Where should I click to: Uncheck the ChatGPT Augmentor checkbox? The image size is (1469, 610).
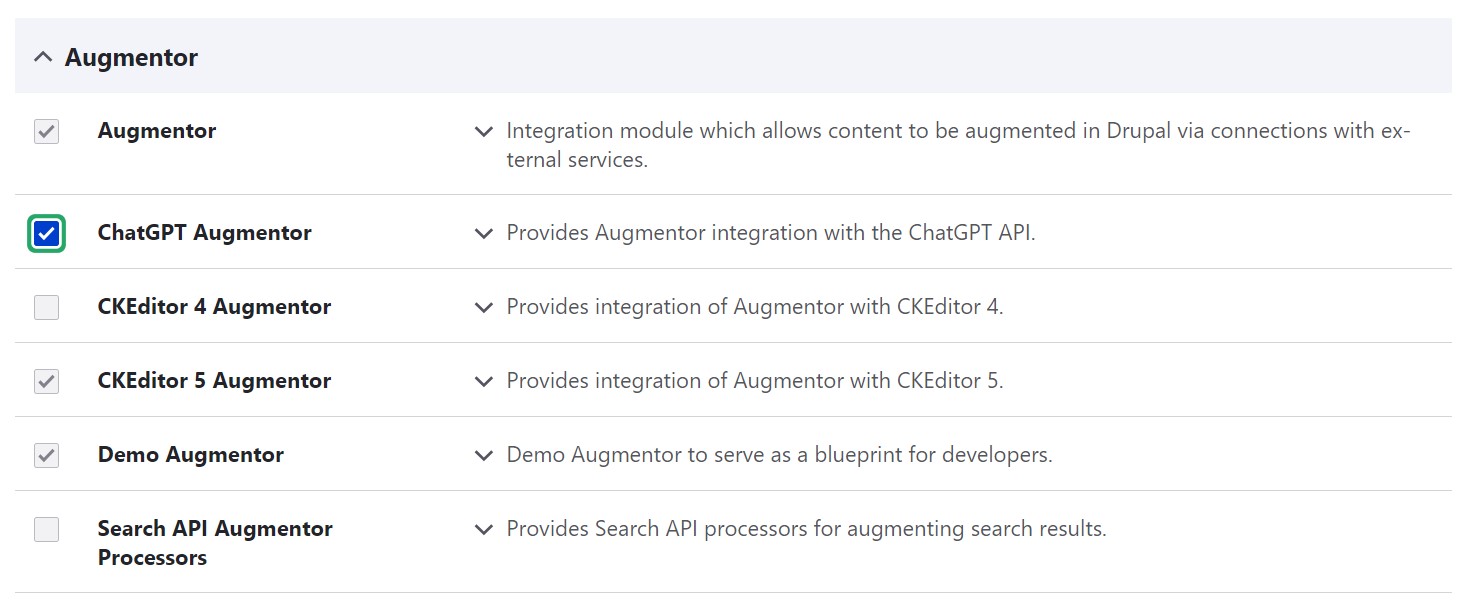(x=47, y=234)
